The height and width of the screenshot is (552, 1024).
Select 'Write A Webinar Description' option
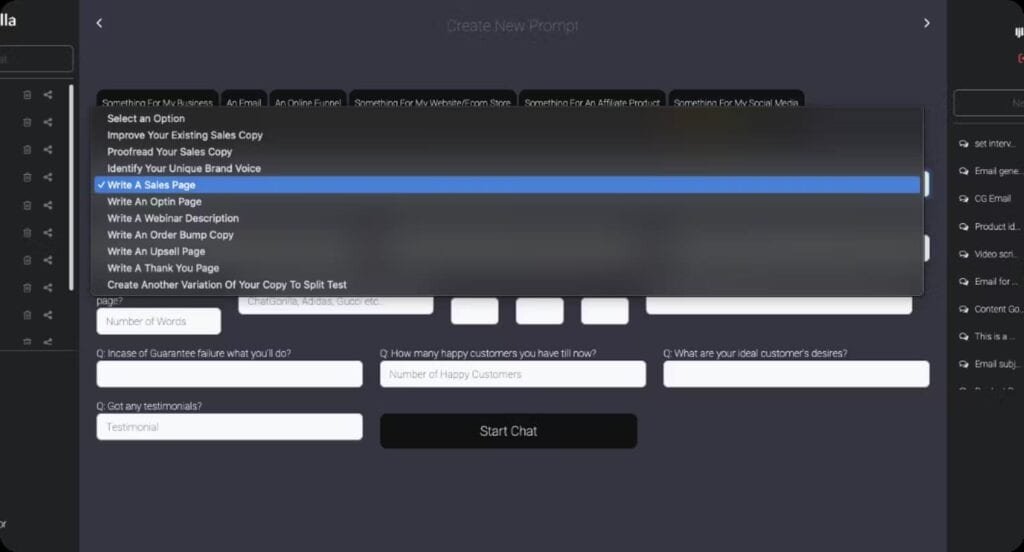coord(507,218)
